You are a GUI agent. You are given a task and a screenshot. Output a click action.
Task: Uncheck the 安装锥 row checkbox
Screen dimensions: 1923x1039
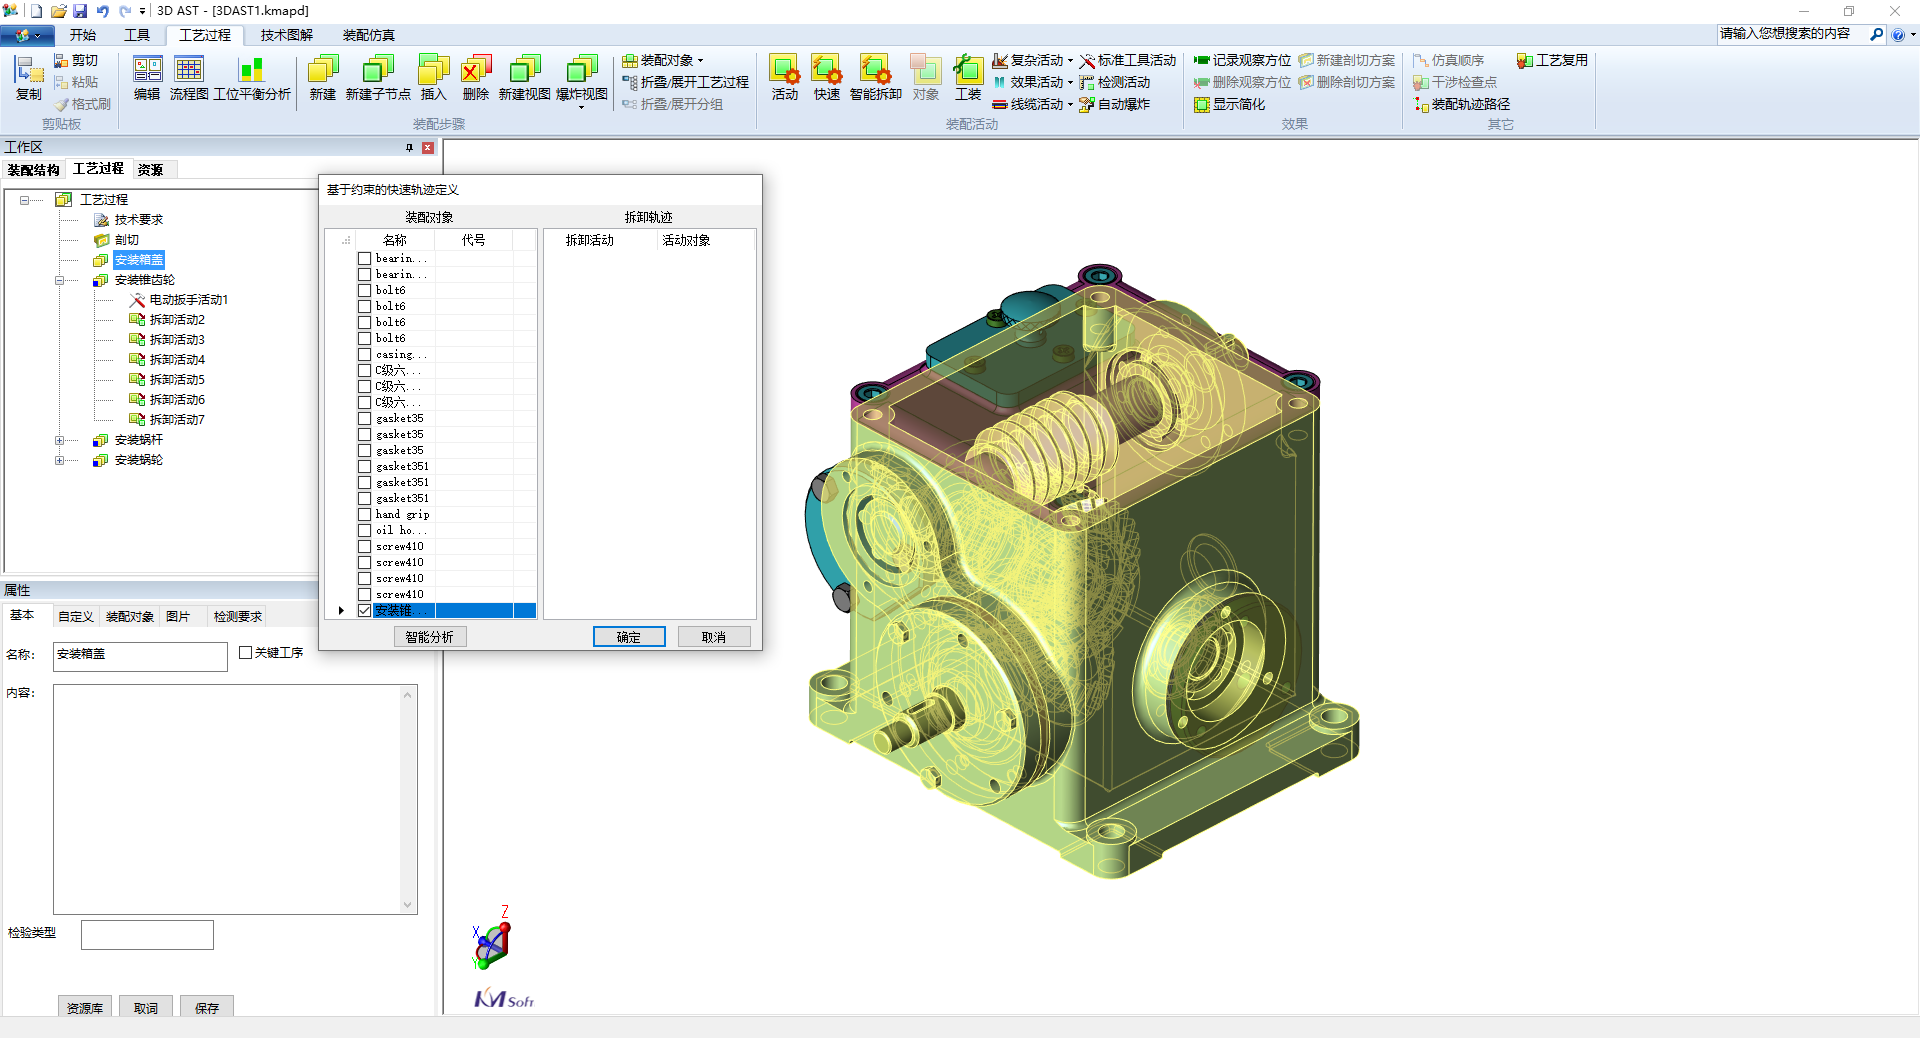pyautogui.click(x=365, y=611)
